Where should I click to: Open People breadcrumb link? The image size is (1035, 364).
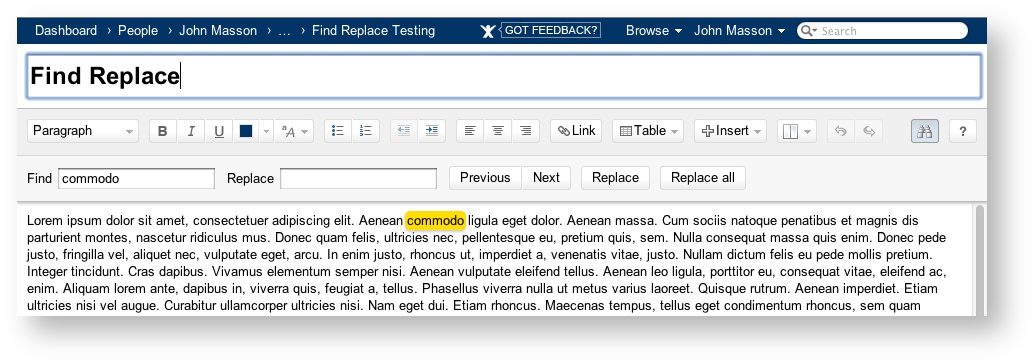138,30
